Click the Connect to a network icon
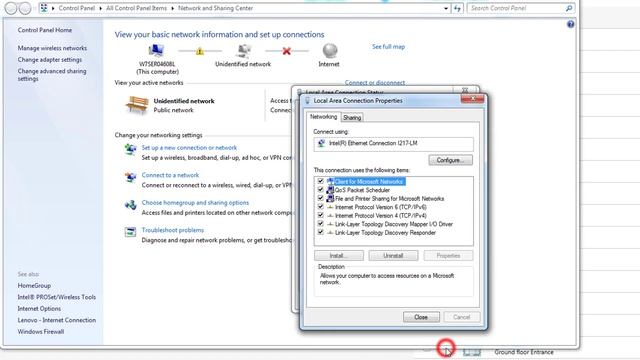This screenshot has height=360, width=640. coord(131,177)
